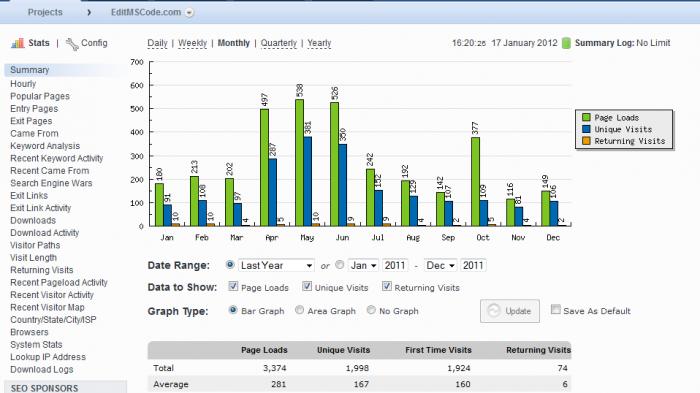The width and height of the screenshot is (700, 393).
Task: Expand the EditMSCode.com project dropdown
Action: [189, 13]
